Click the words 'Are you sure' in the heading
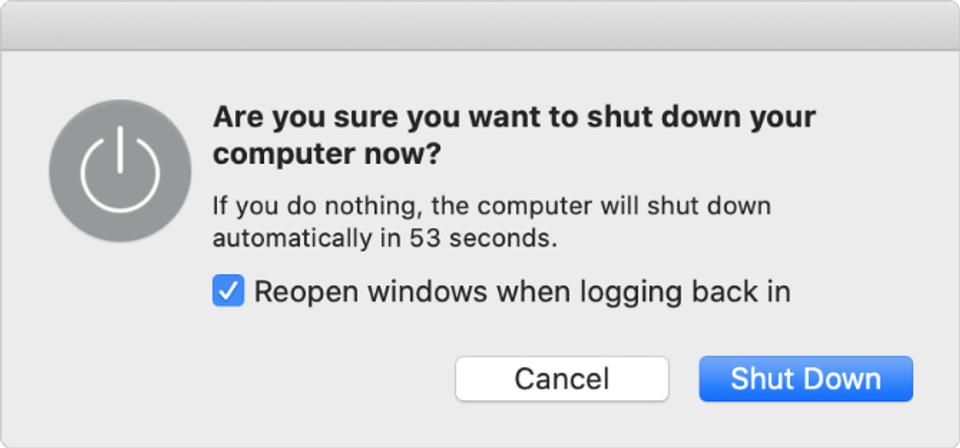This screenshot has width=960, height=448. tap(305, 118)
